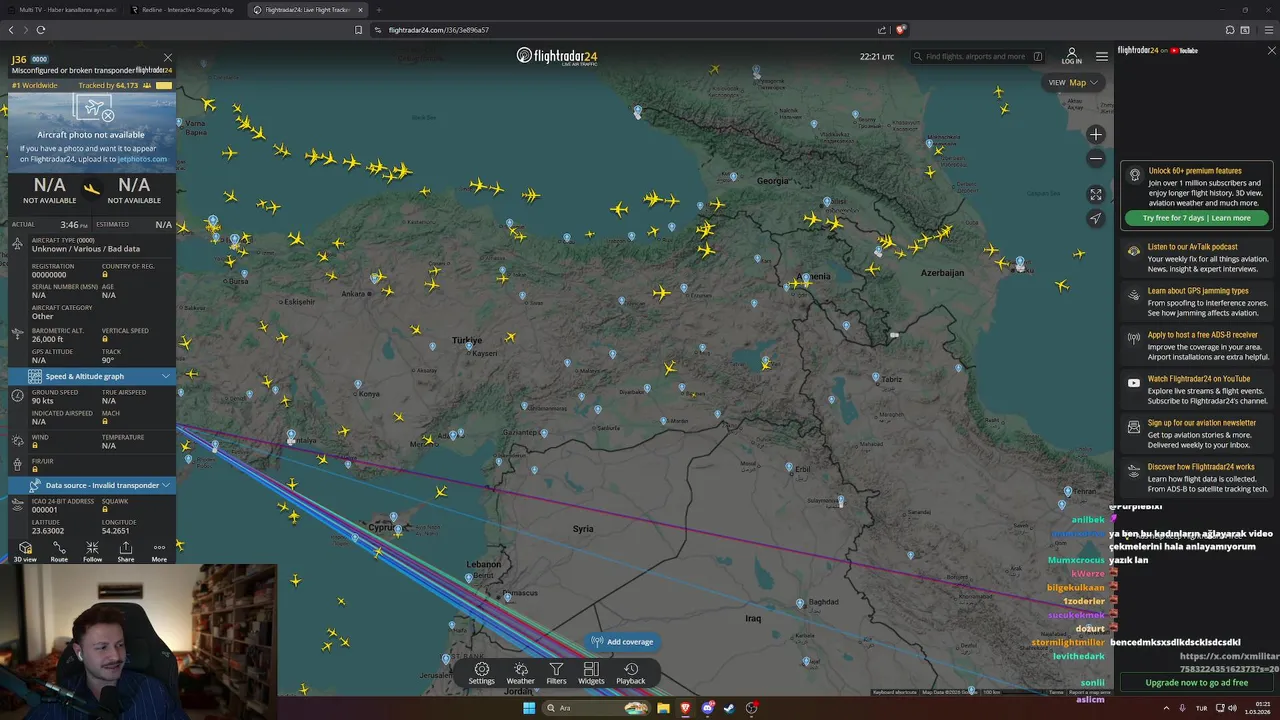1280x720 pixels.
Task: Open the Playback feature
Action: 630,673
